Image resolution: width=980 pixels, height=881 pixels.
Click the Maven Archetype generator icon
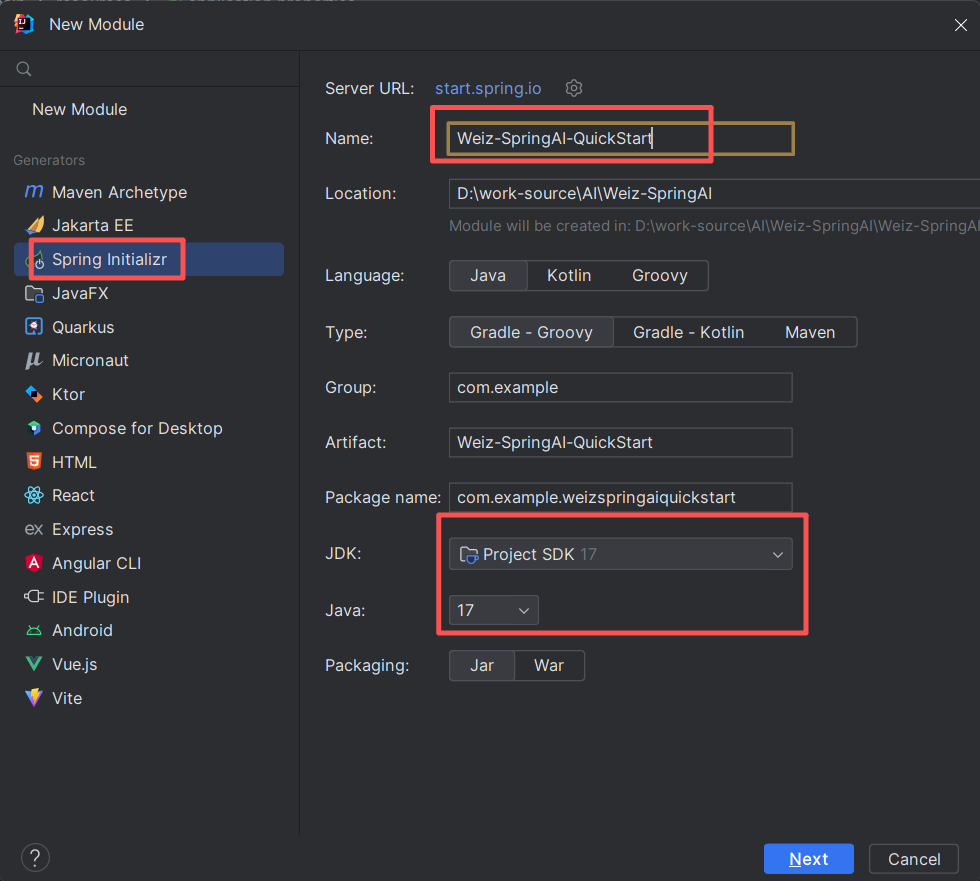34,191
